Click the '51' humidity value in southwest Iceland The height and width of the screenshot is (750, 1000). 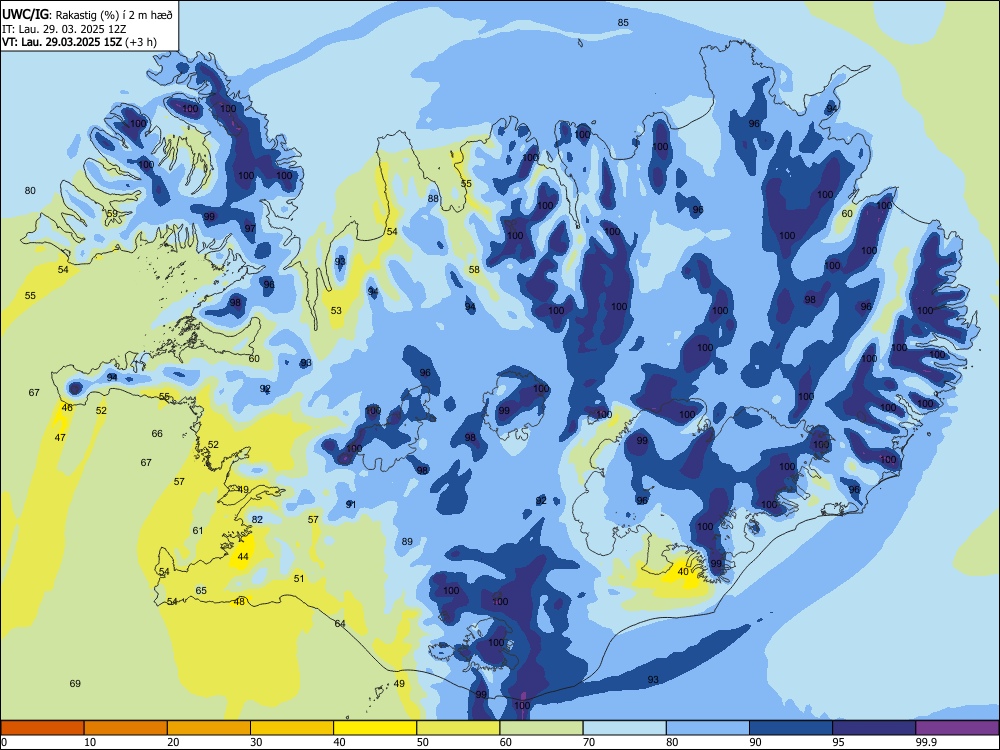coord(299,578)
